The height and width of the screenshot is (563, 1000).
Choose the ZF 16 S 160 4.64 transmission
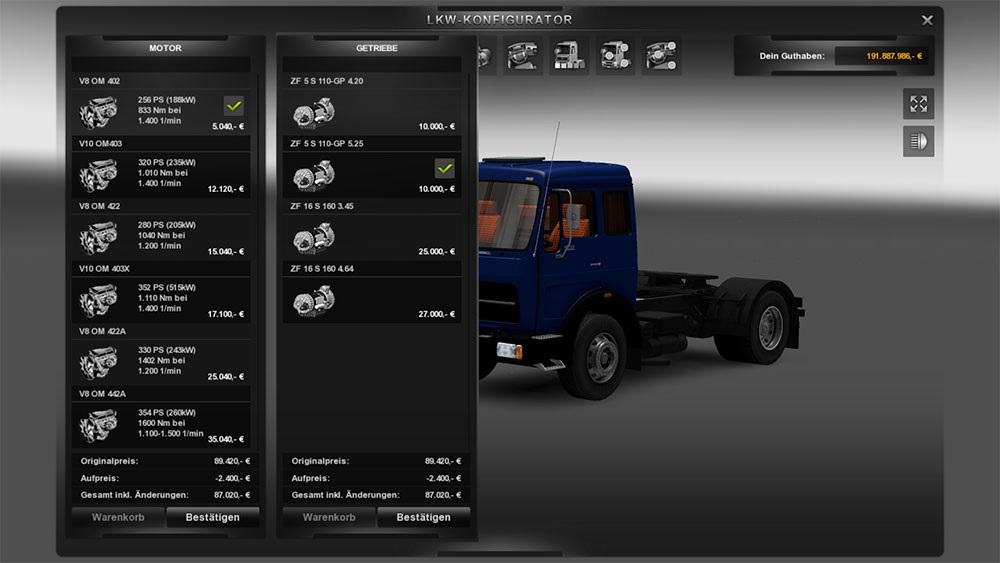370,300
